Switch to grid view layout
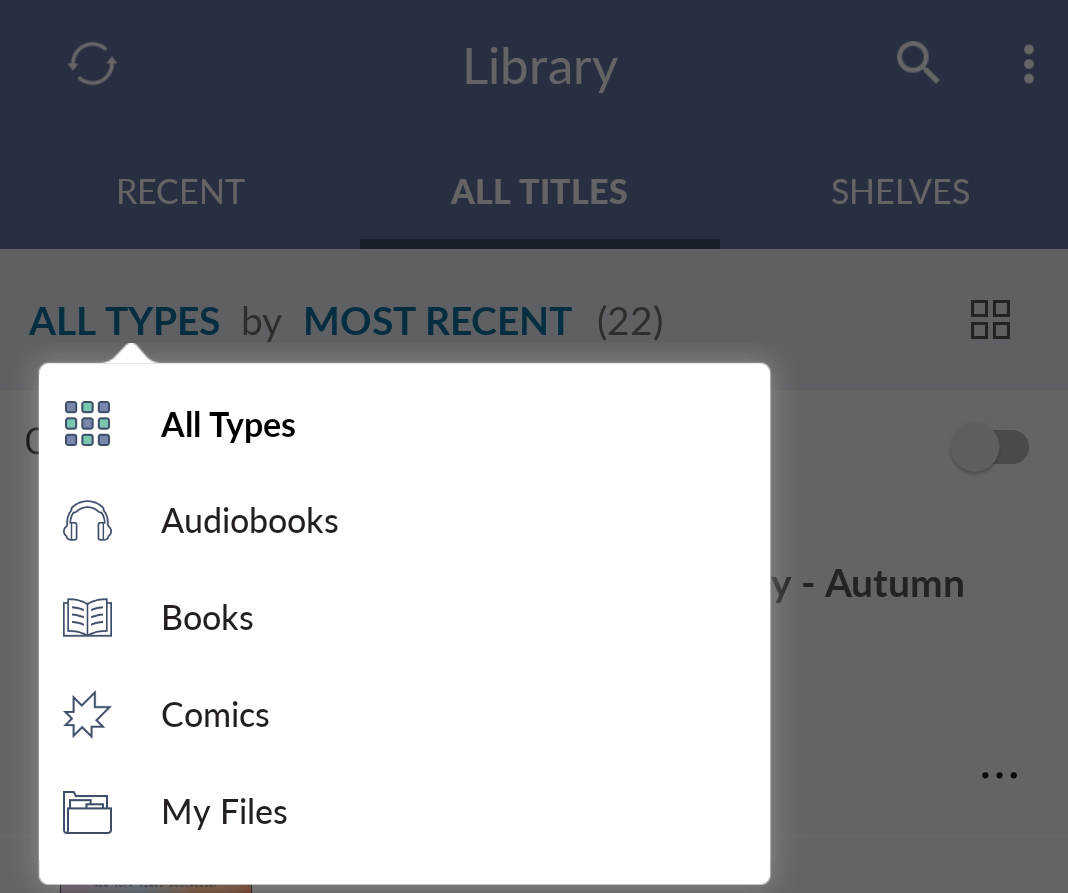The image size is (1068, 893). 990,320
